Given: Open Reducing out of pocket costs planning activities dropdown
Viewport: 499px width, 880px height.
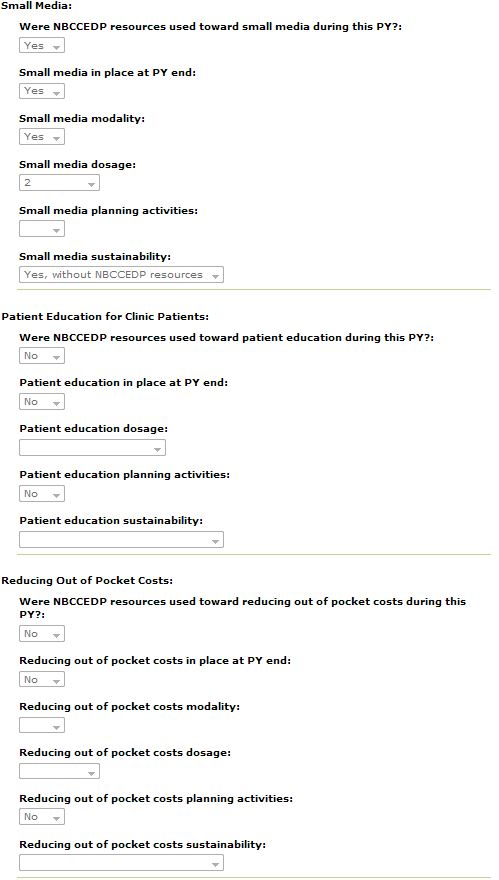Looking at the screenshot, I should click(42, 817).
